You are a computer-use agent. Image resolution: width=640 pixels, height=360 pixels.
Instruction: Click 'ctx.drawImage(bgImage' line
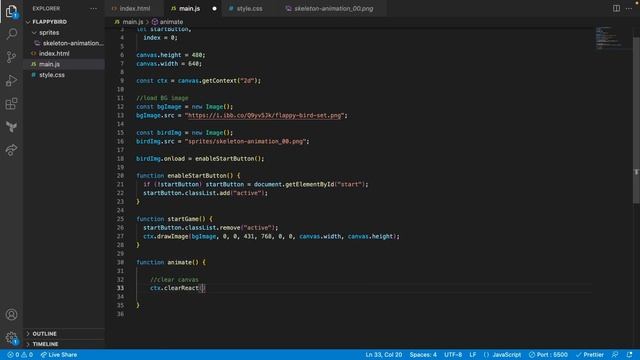click(x=271, y=236)
